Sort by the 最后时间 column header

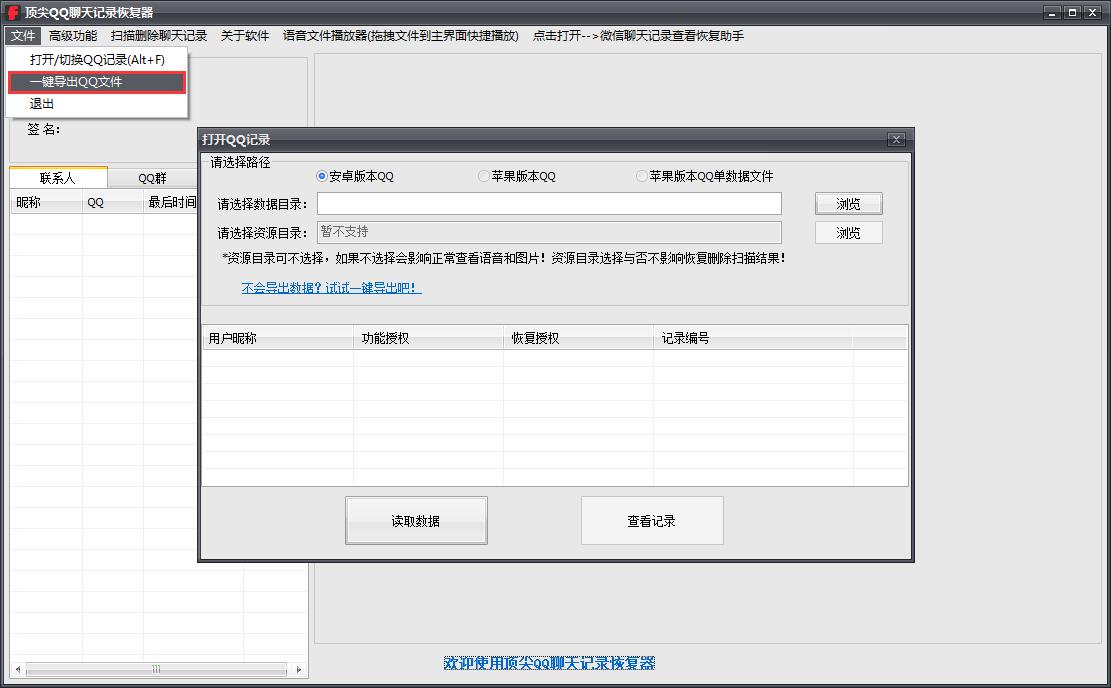(171, 202)
